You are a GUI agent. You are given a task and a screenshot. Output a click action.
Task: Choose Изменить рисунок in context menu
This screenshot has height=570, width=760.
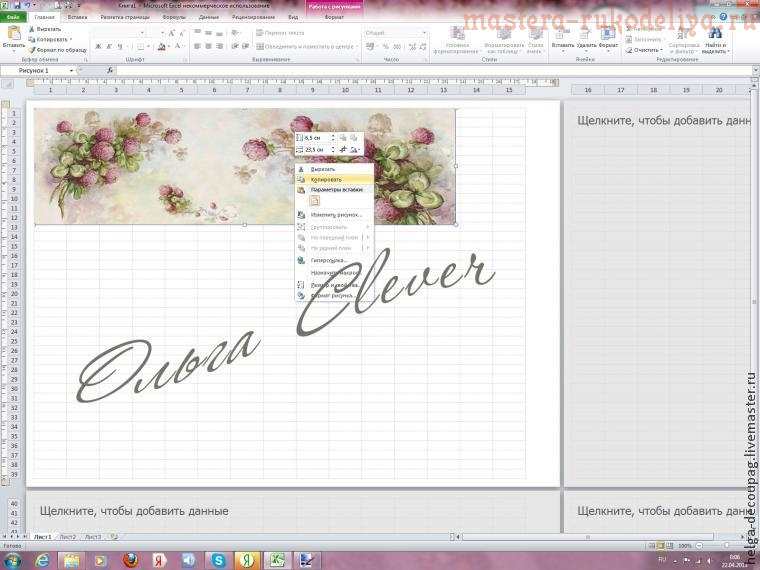[334, 214]
